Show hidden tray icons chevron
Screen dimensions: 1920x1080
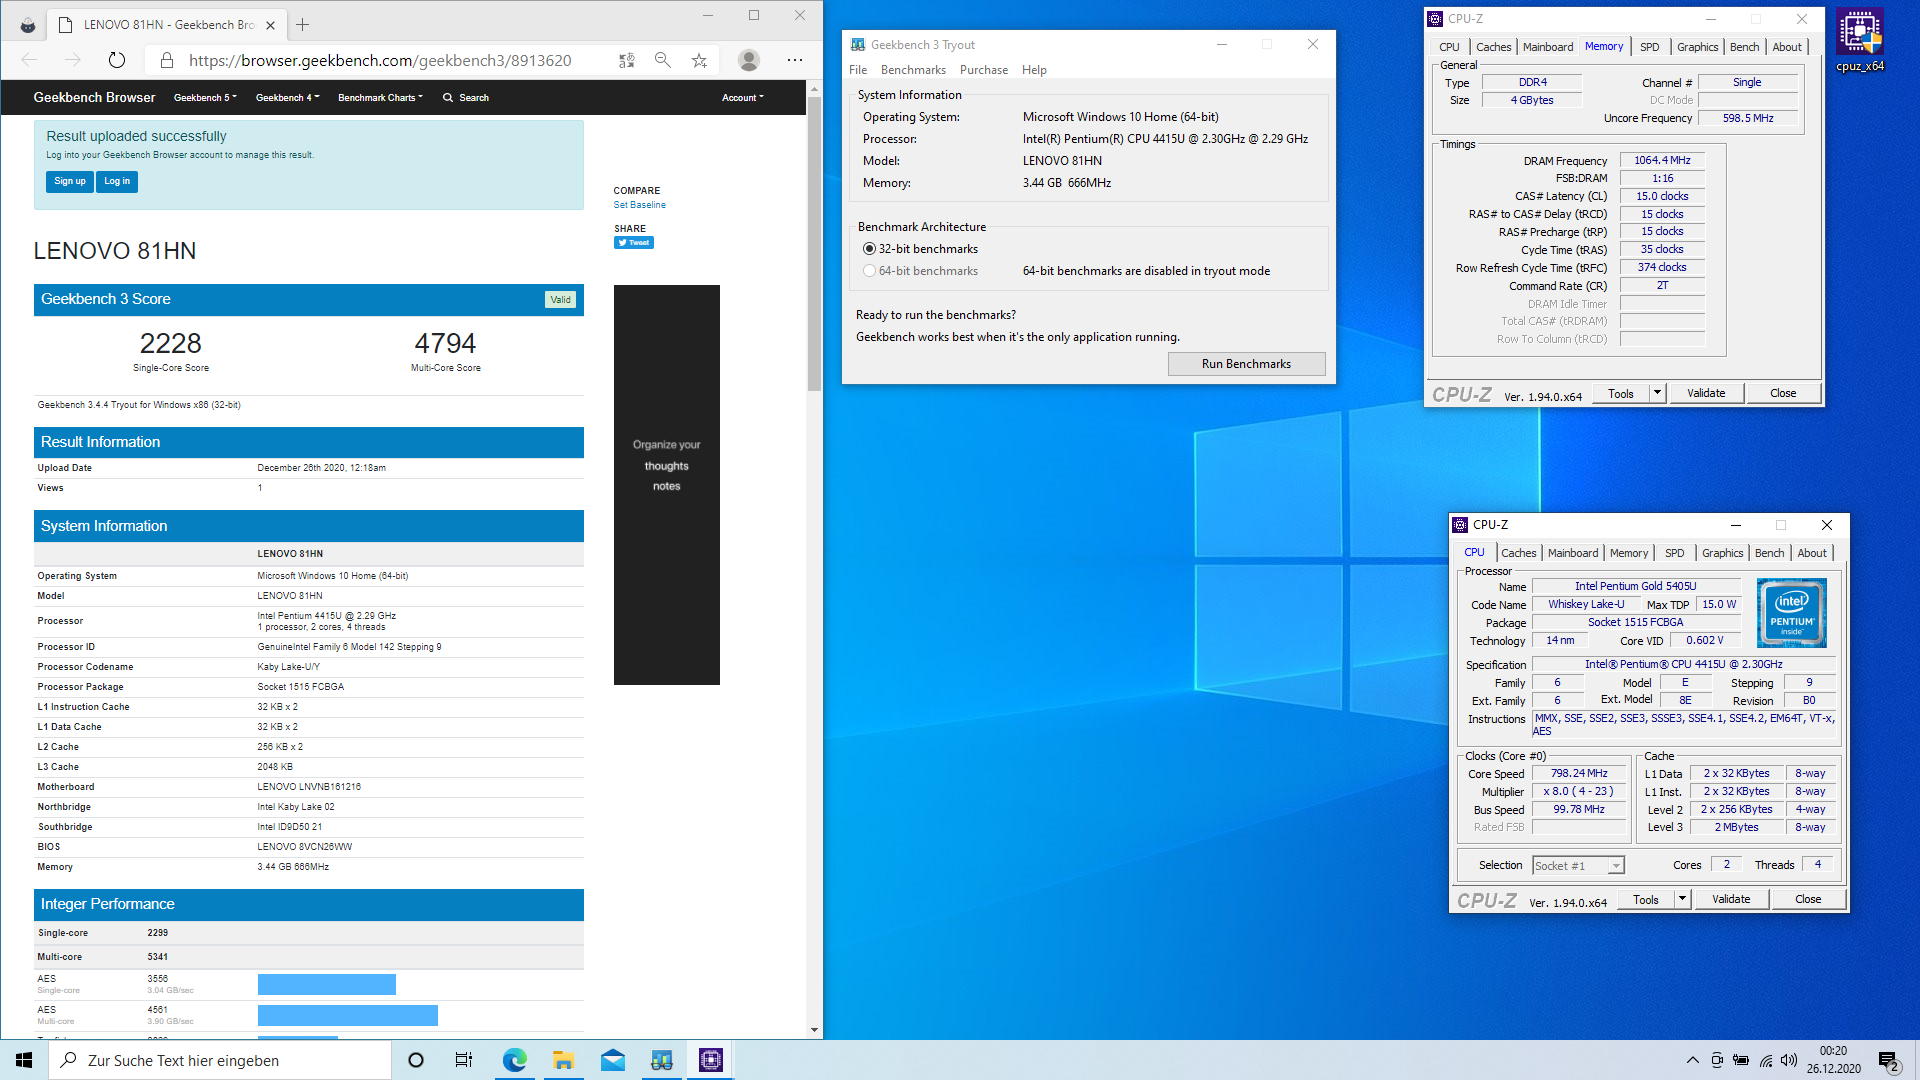point(1692,1060)
